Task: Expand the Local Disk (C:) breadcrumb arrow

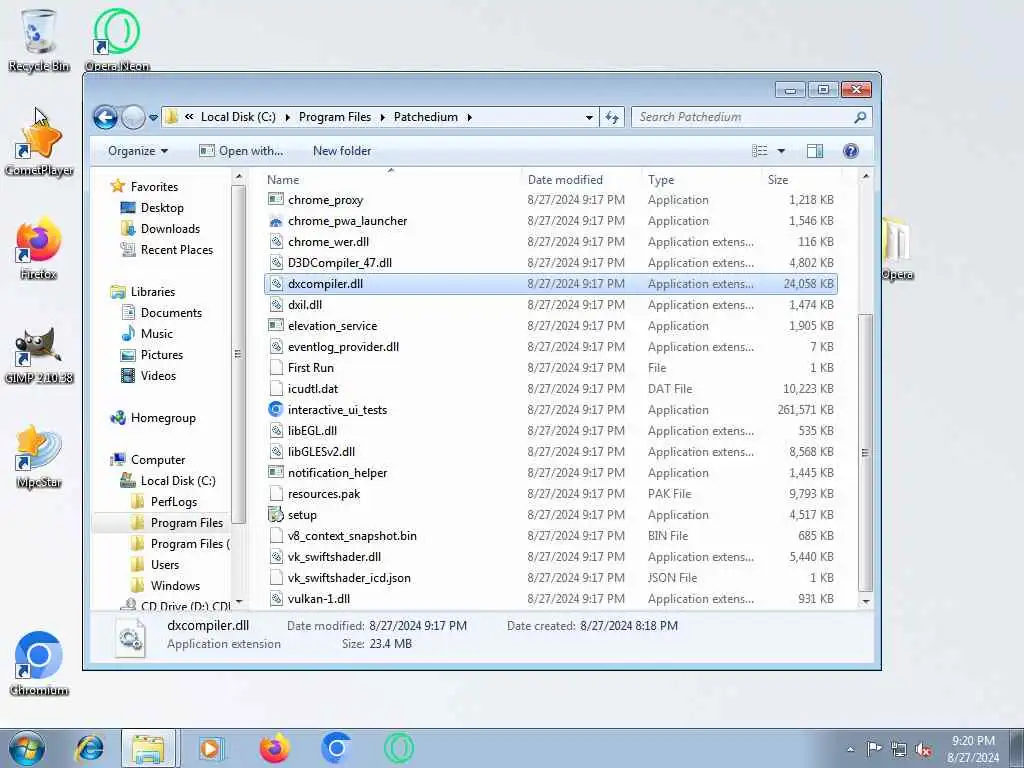Action: 287,118
